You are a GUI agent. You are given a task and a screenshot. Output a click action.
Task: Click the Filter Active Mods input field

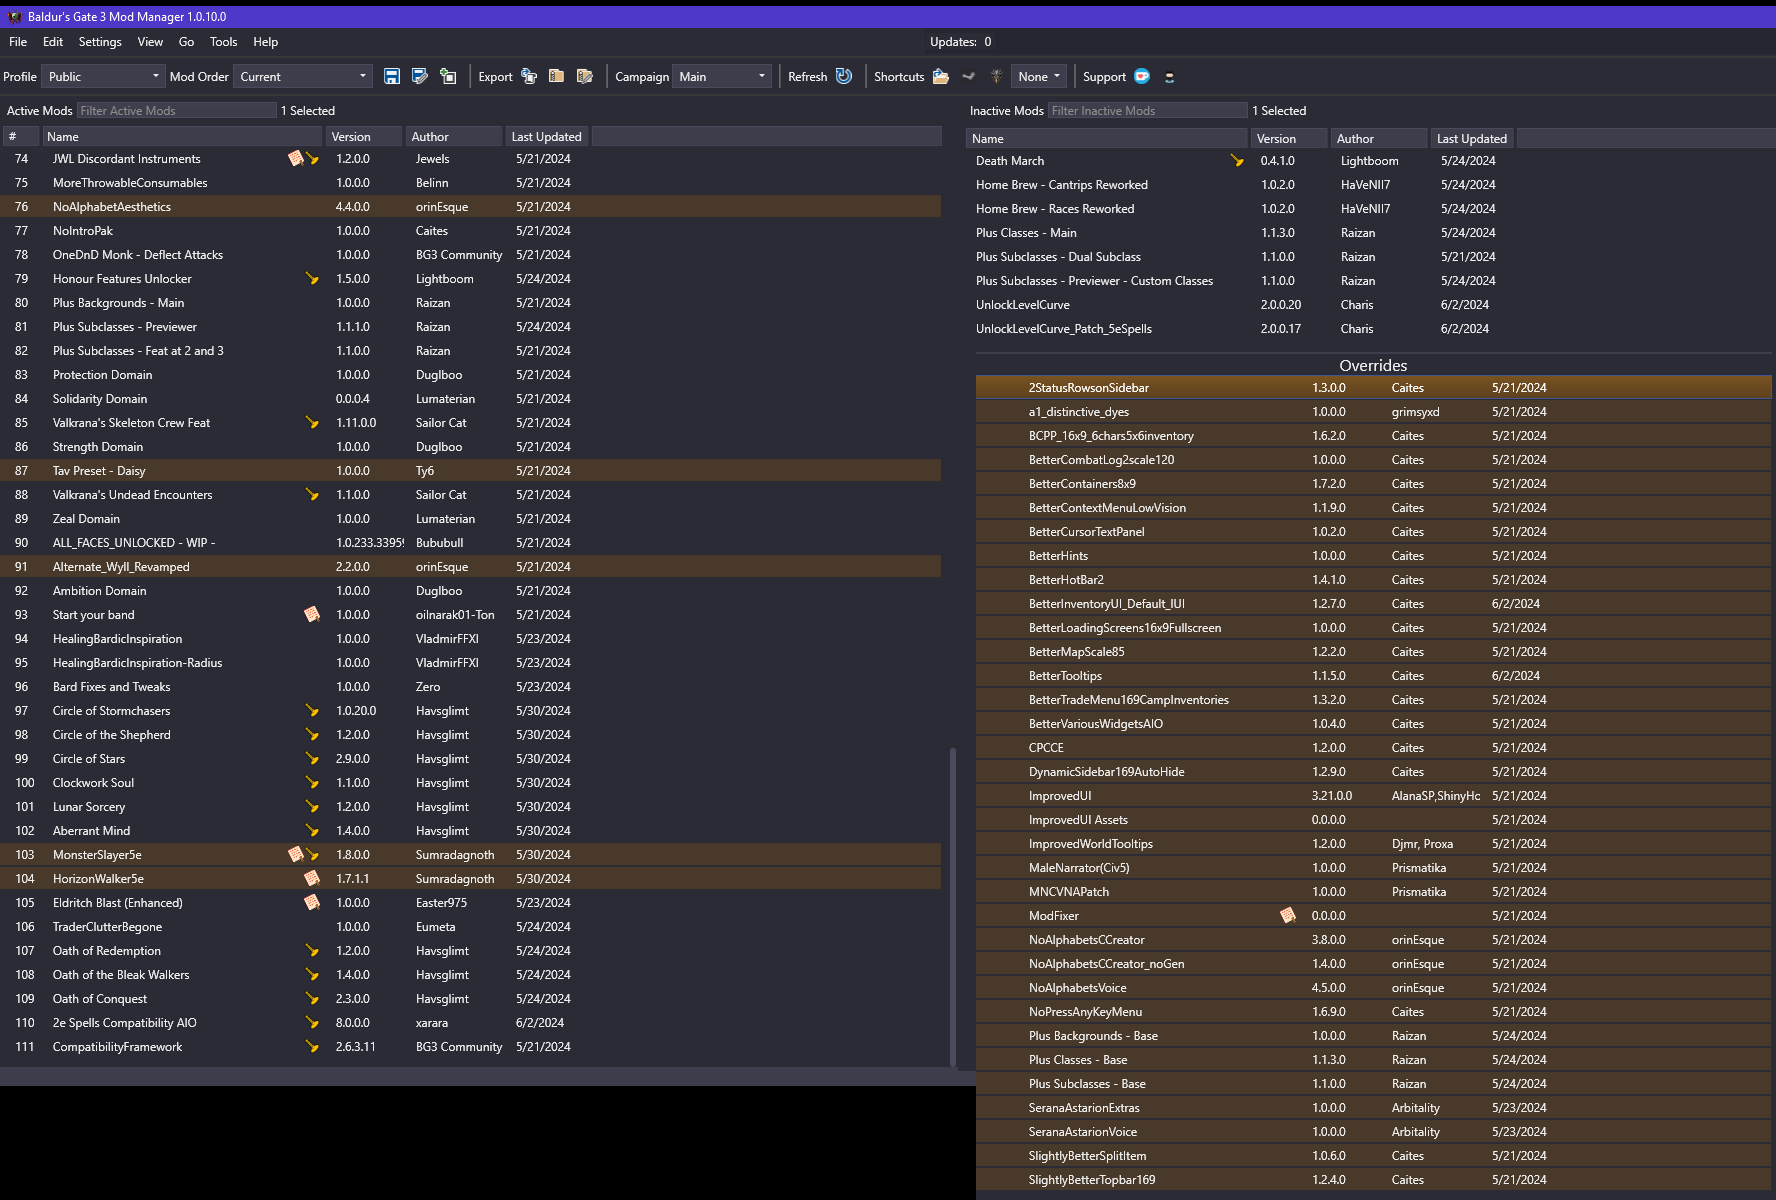(x=176, y=111)
